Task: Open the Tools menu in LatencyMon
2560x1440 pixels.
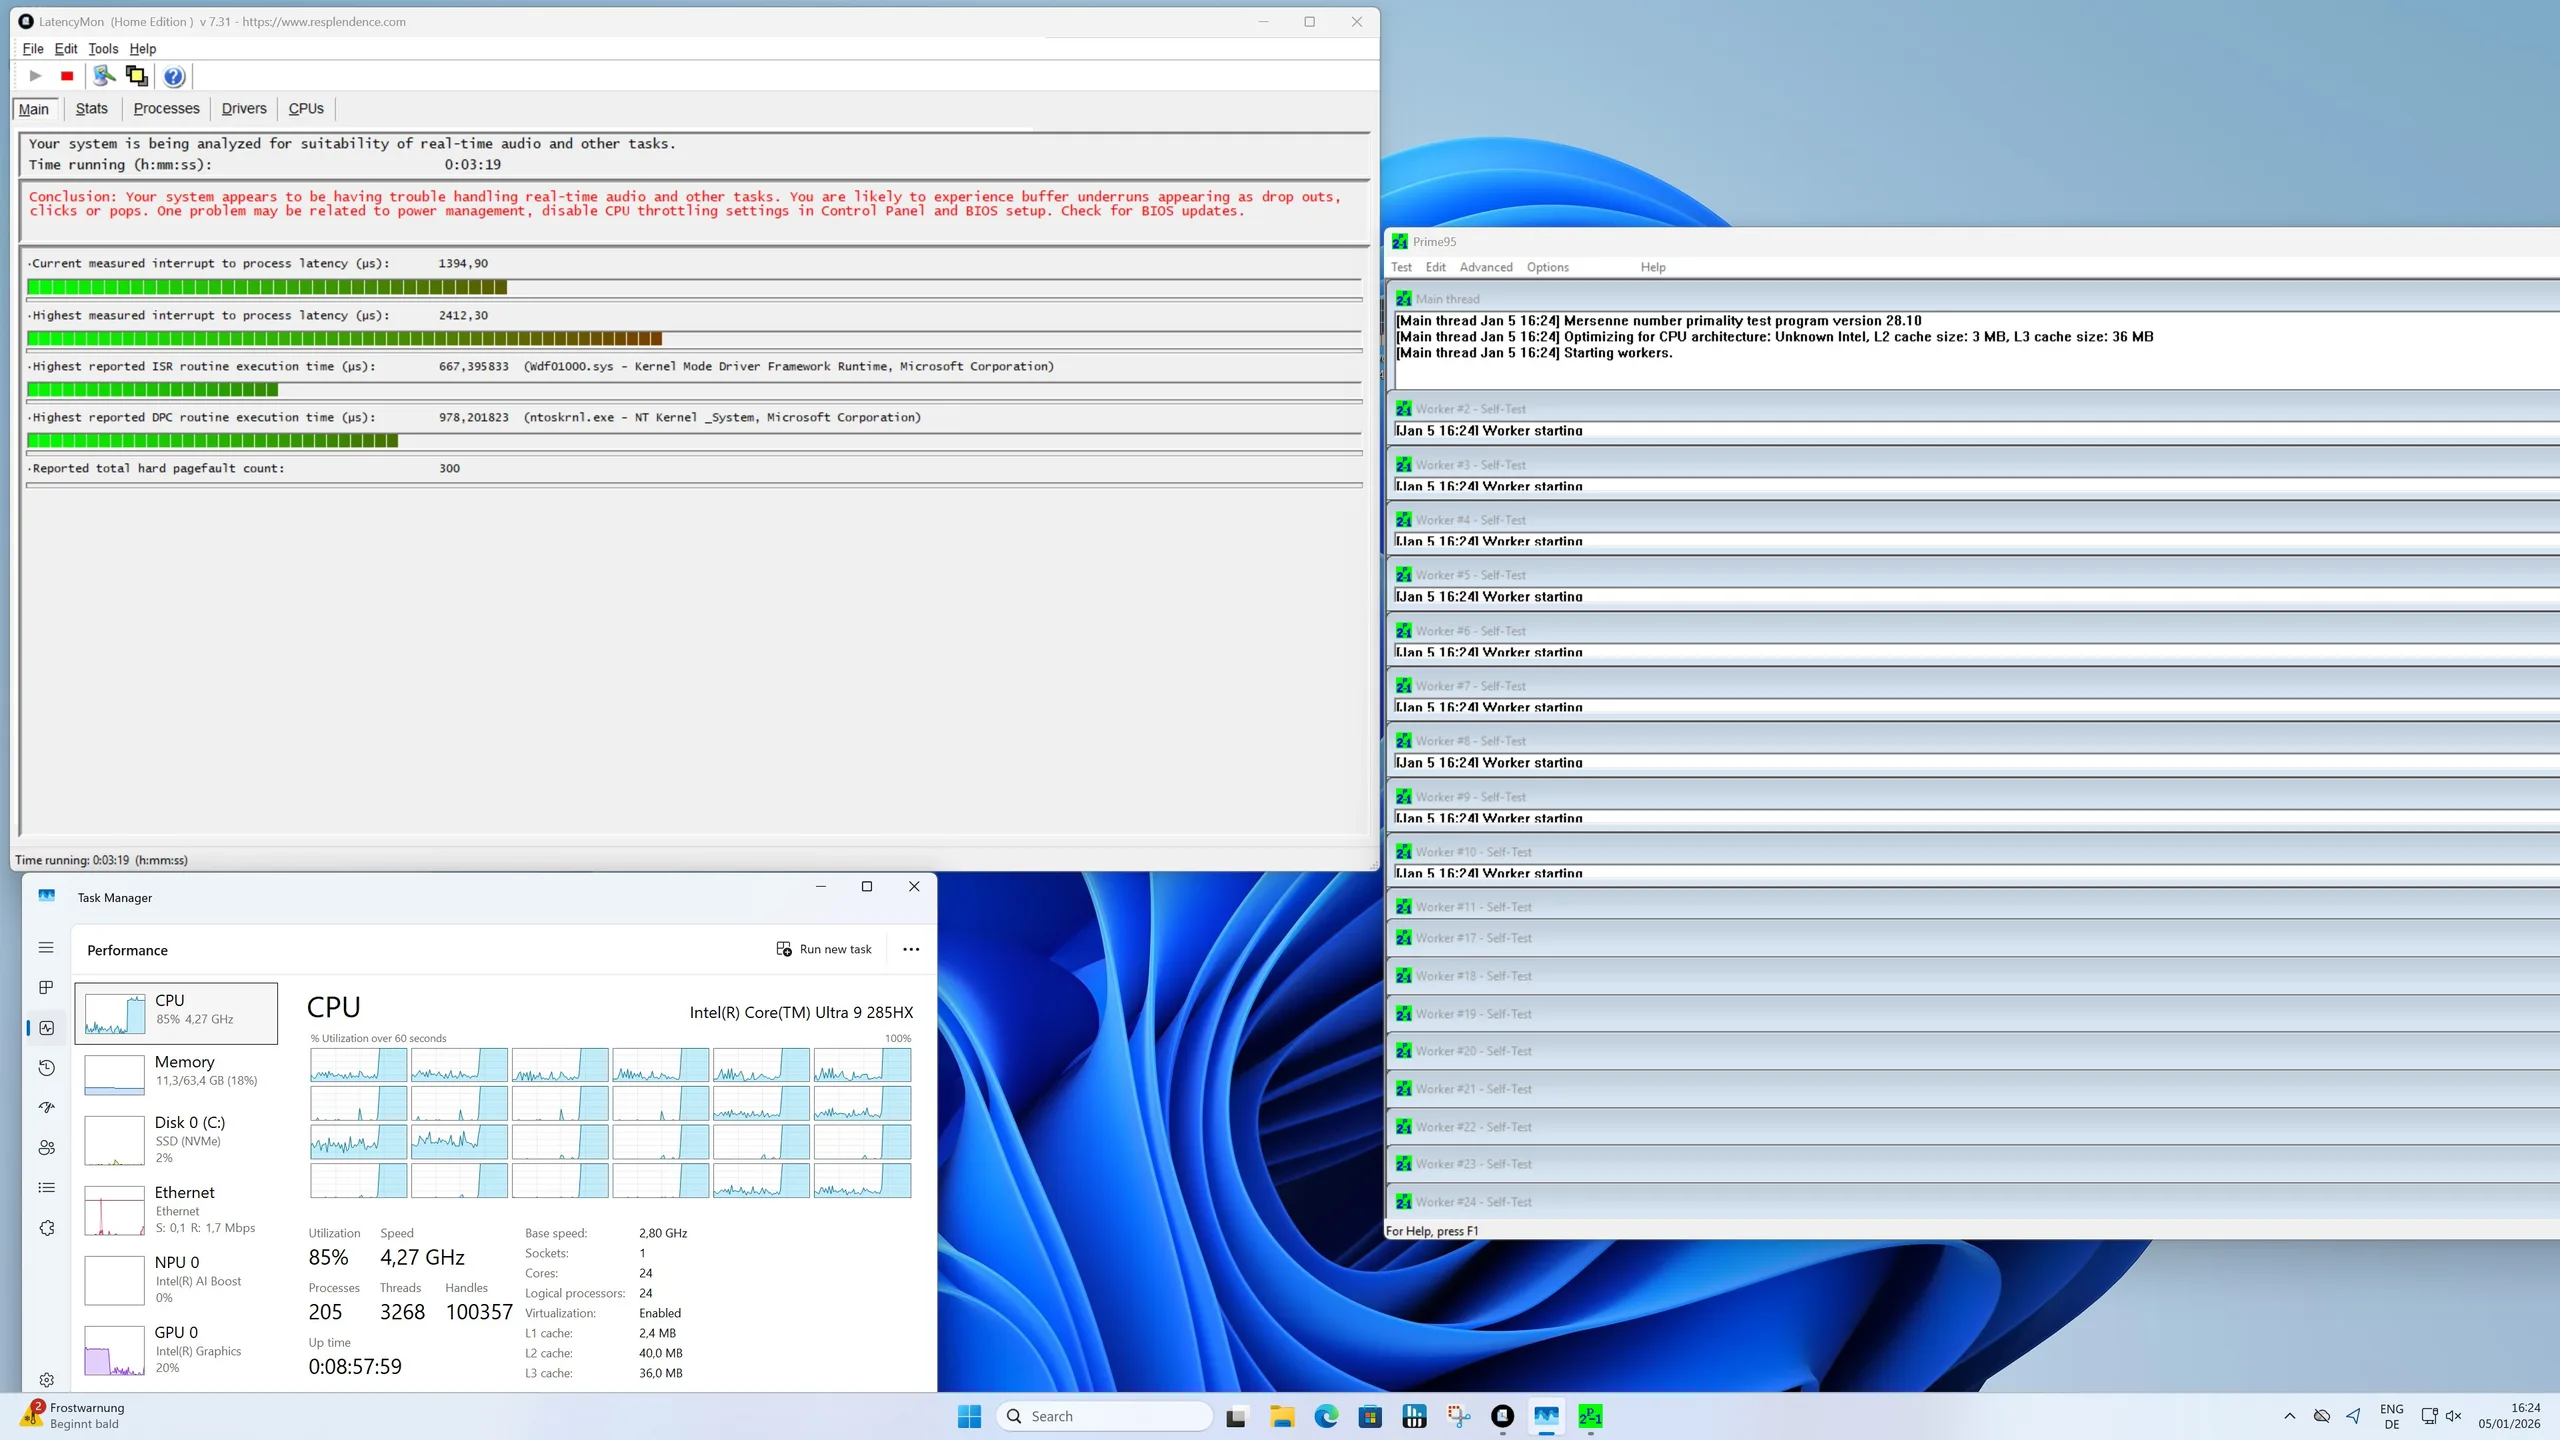Action: point(103,48)
